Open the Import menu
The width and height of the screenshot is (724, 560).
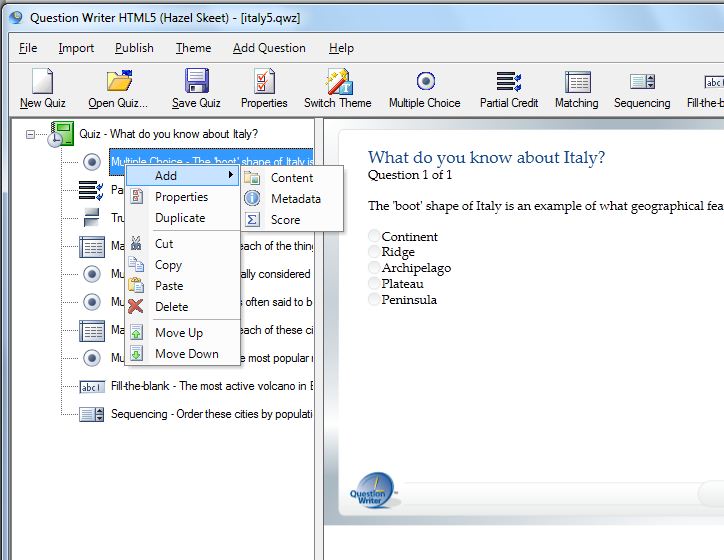(x=76, y=48)
